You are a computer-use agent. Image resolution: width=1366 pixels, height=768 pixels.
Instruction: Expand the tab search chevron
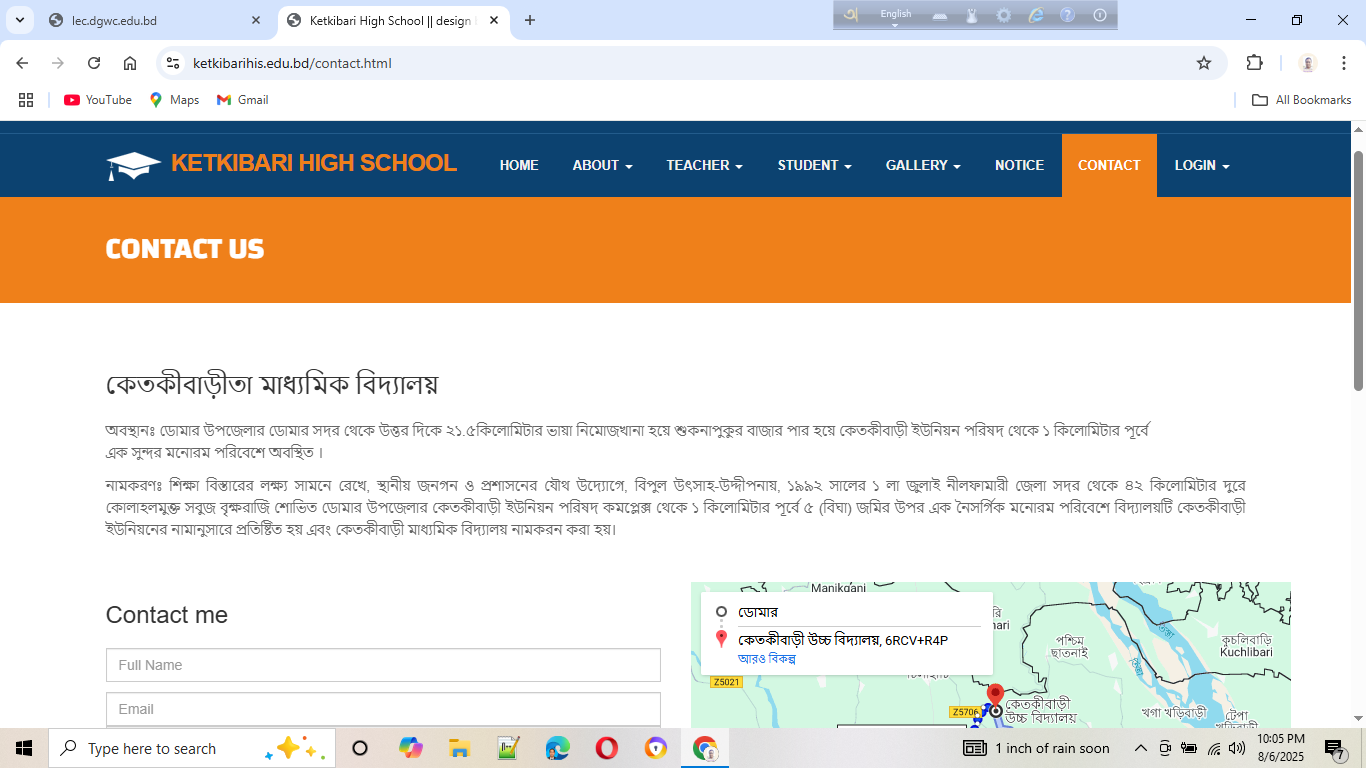click(19, 20)
